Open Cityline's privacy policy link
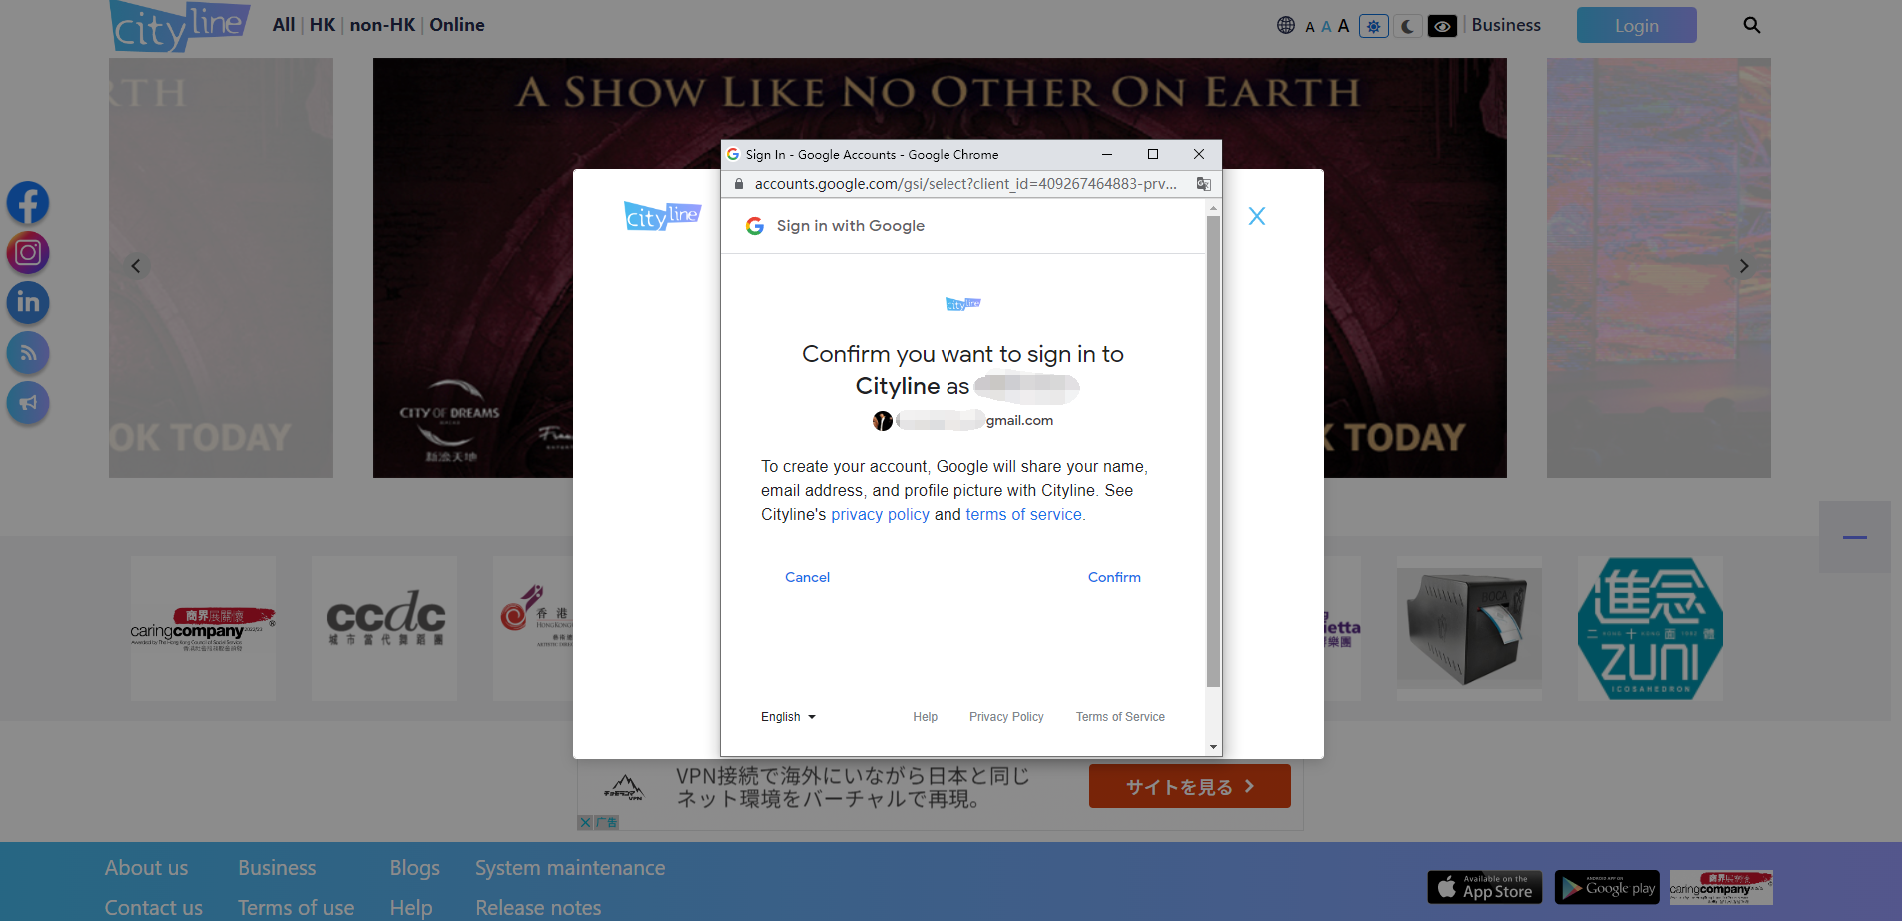 point(880,515)
